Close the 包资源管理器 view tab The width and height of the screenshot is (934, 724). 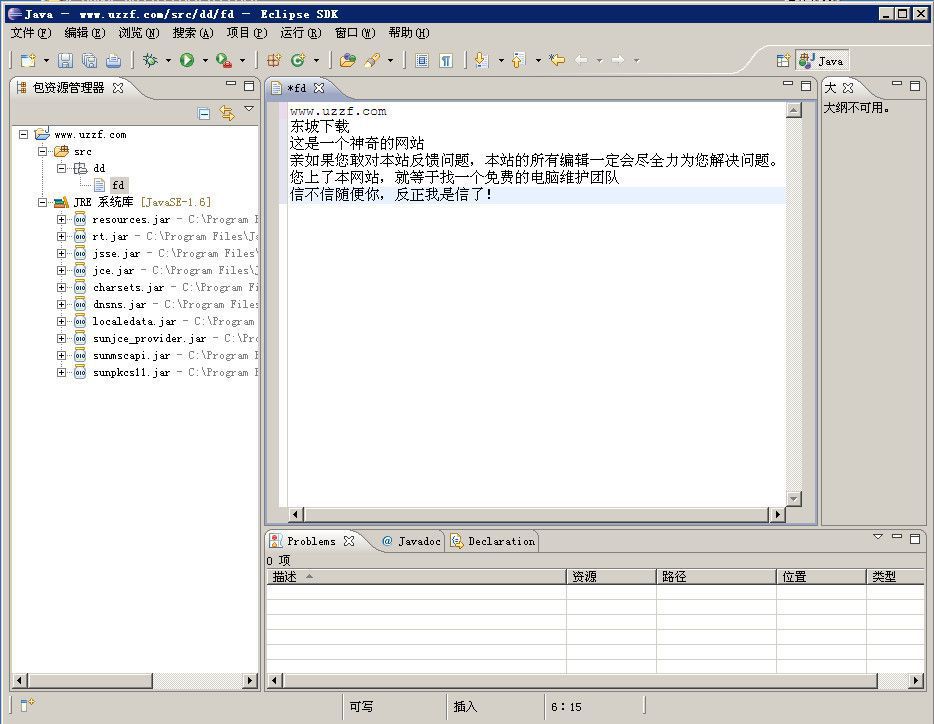click(x=118, y=88)
